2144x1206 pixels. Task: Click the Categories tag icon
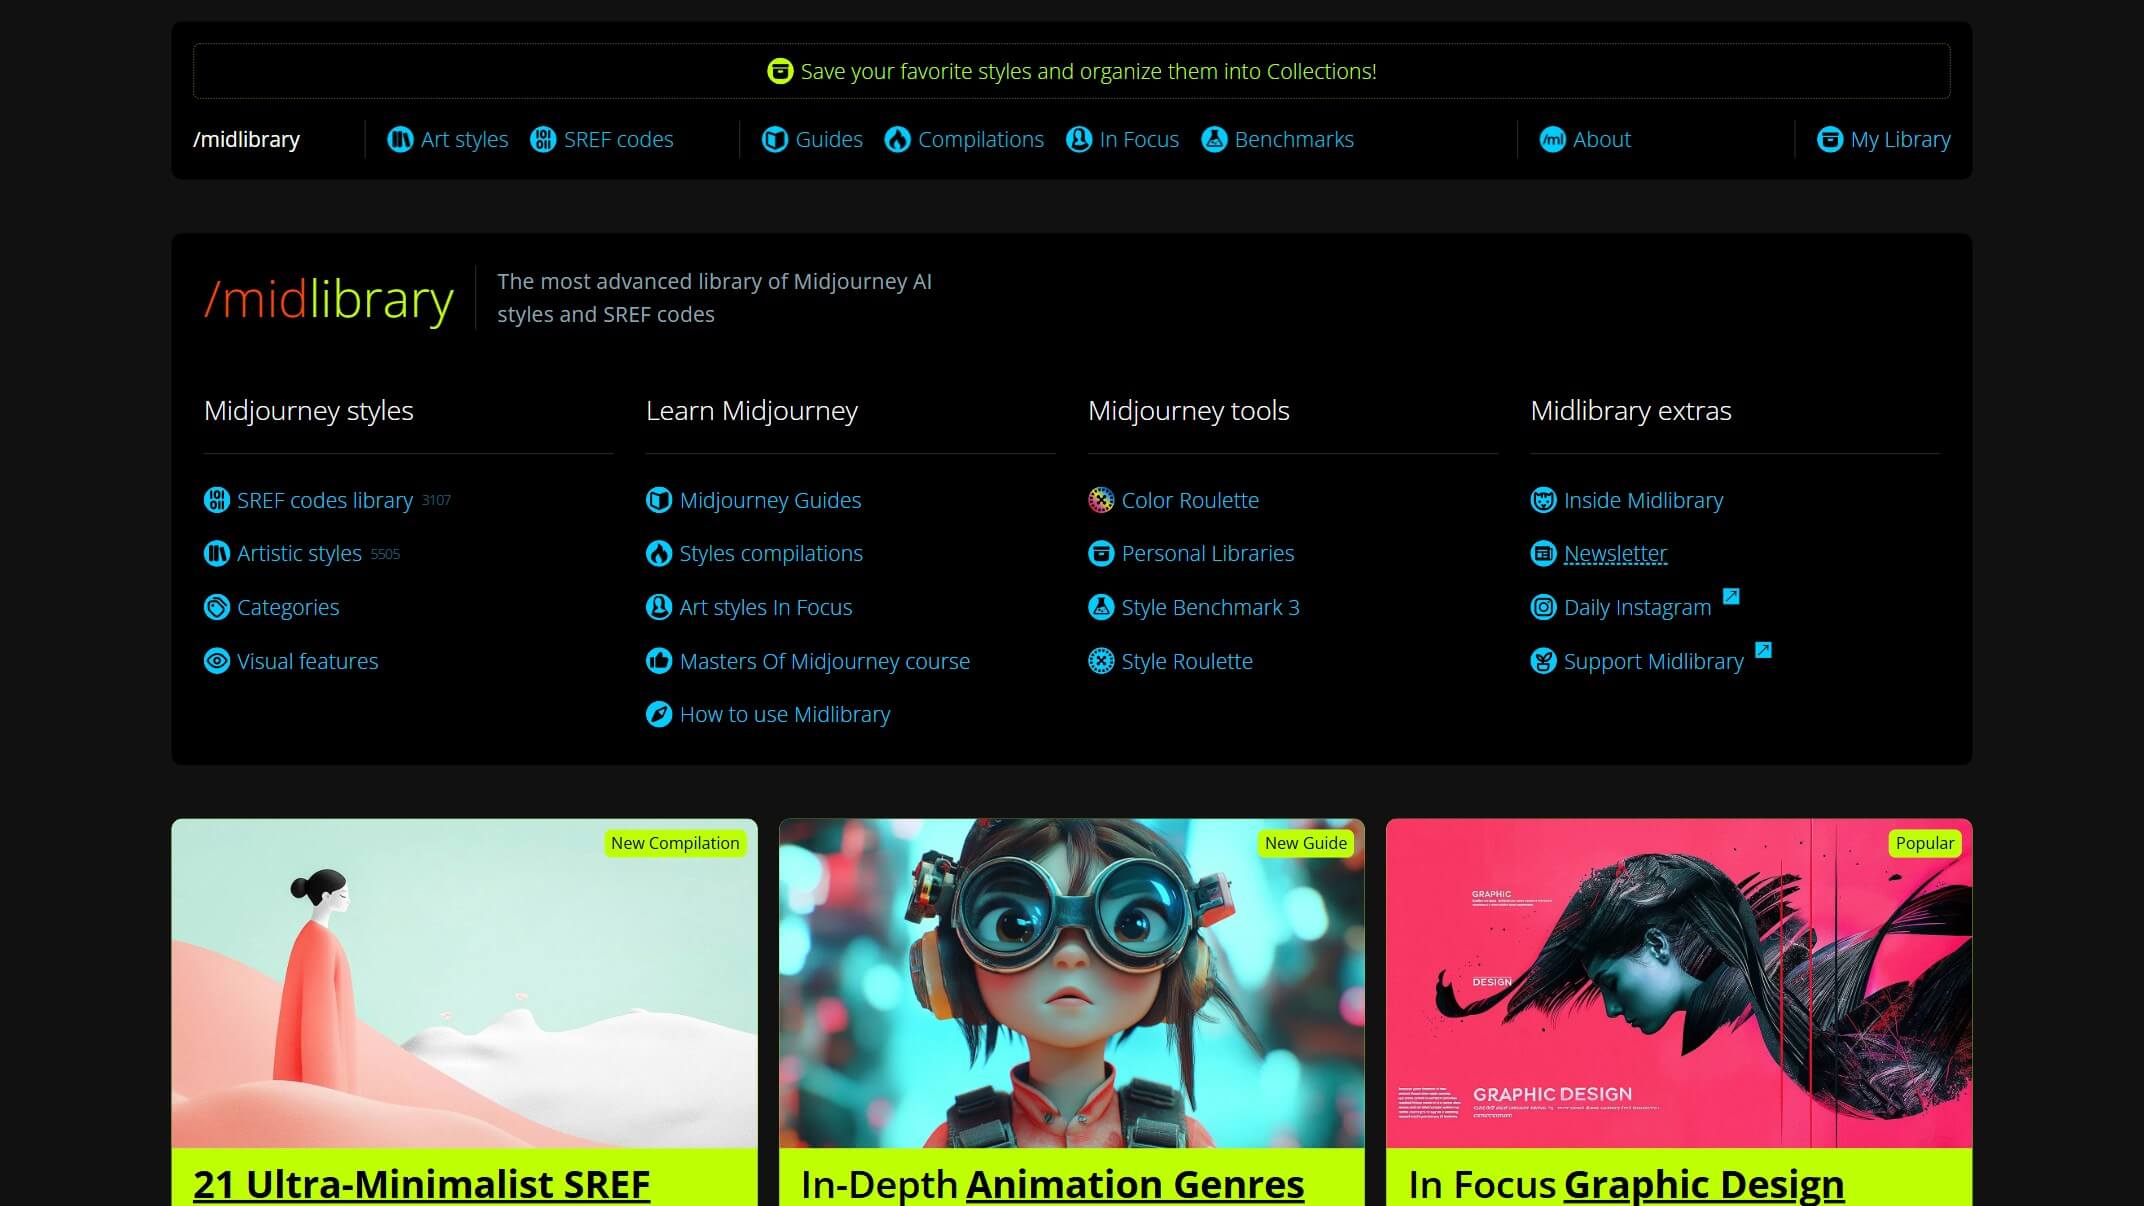(x=216, y=607)
